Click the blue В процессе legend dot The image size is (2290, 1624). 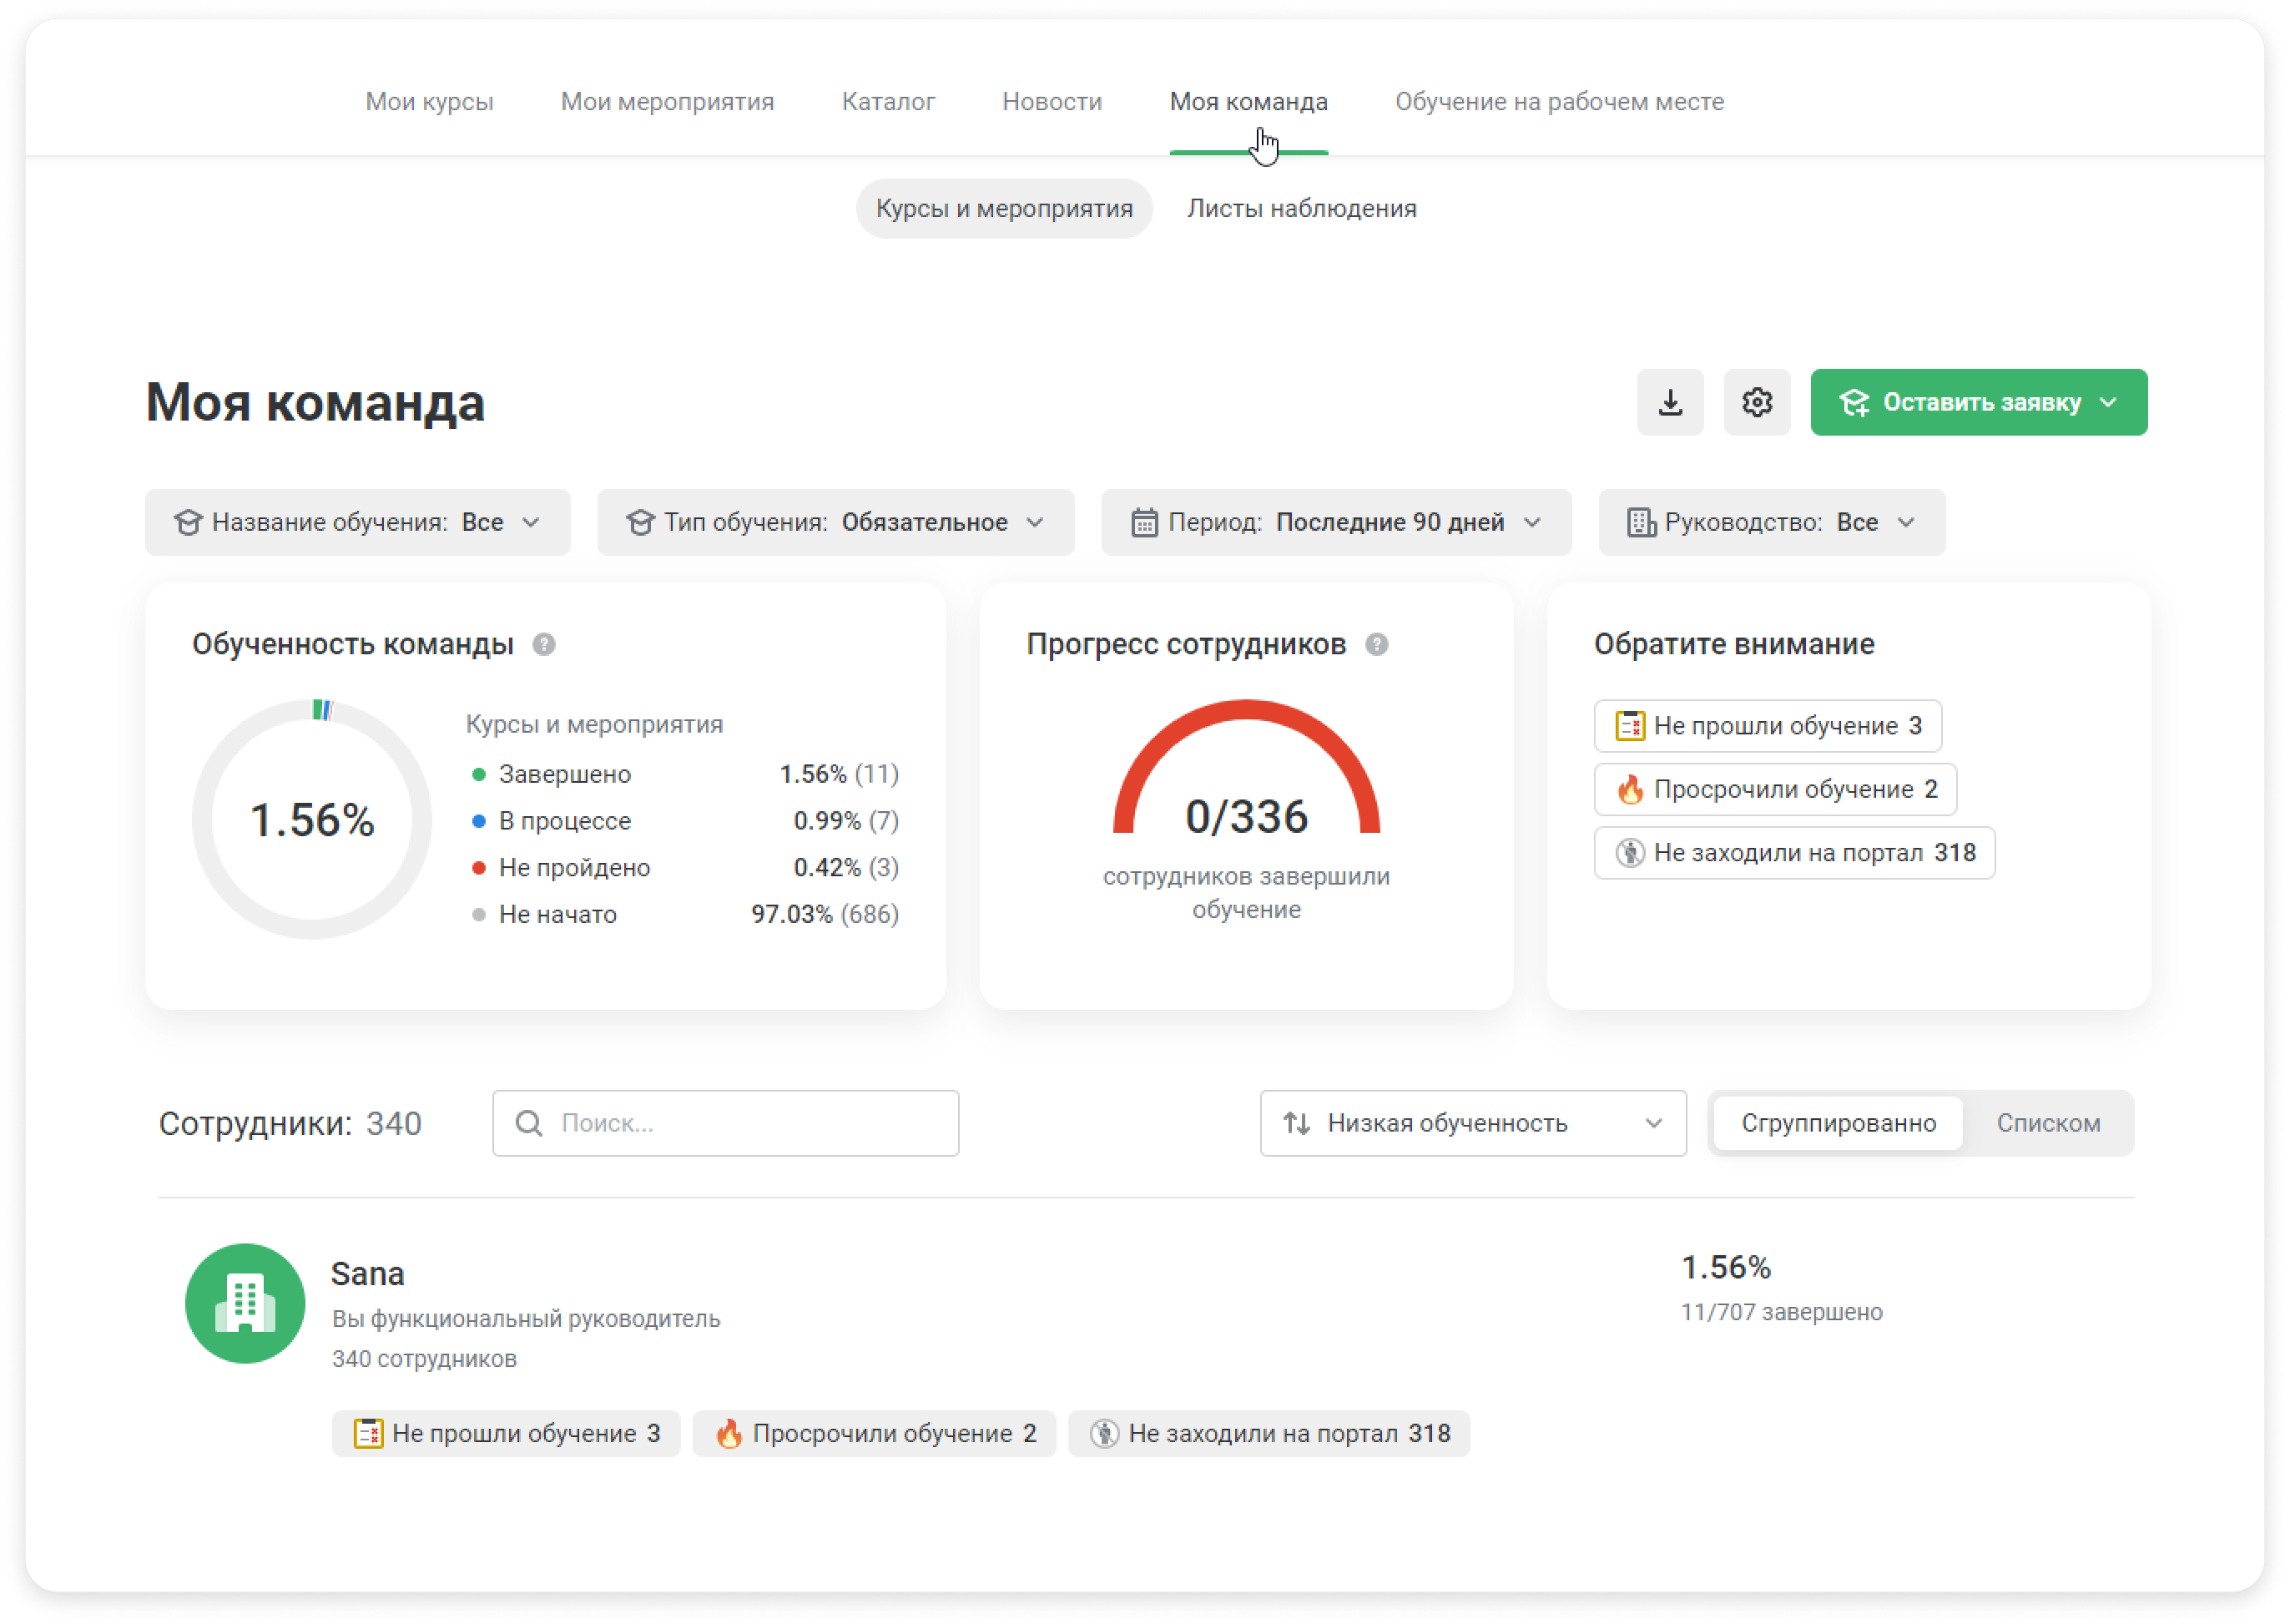click(x=479, y=821)
